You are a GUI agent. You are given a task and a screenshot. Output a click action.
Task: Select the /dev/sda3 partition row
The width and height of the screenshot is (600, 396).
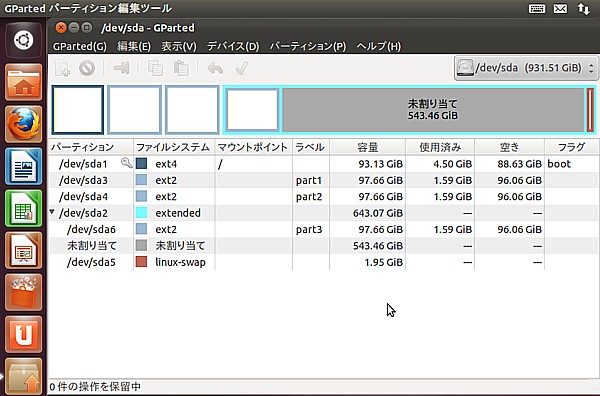(324, 180)
